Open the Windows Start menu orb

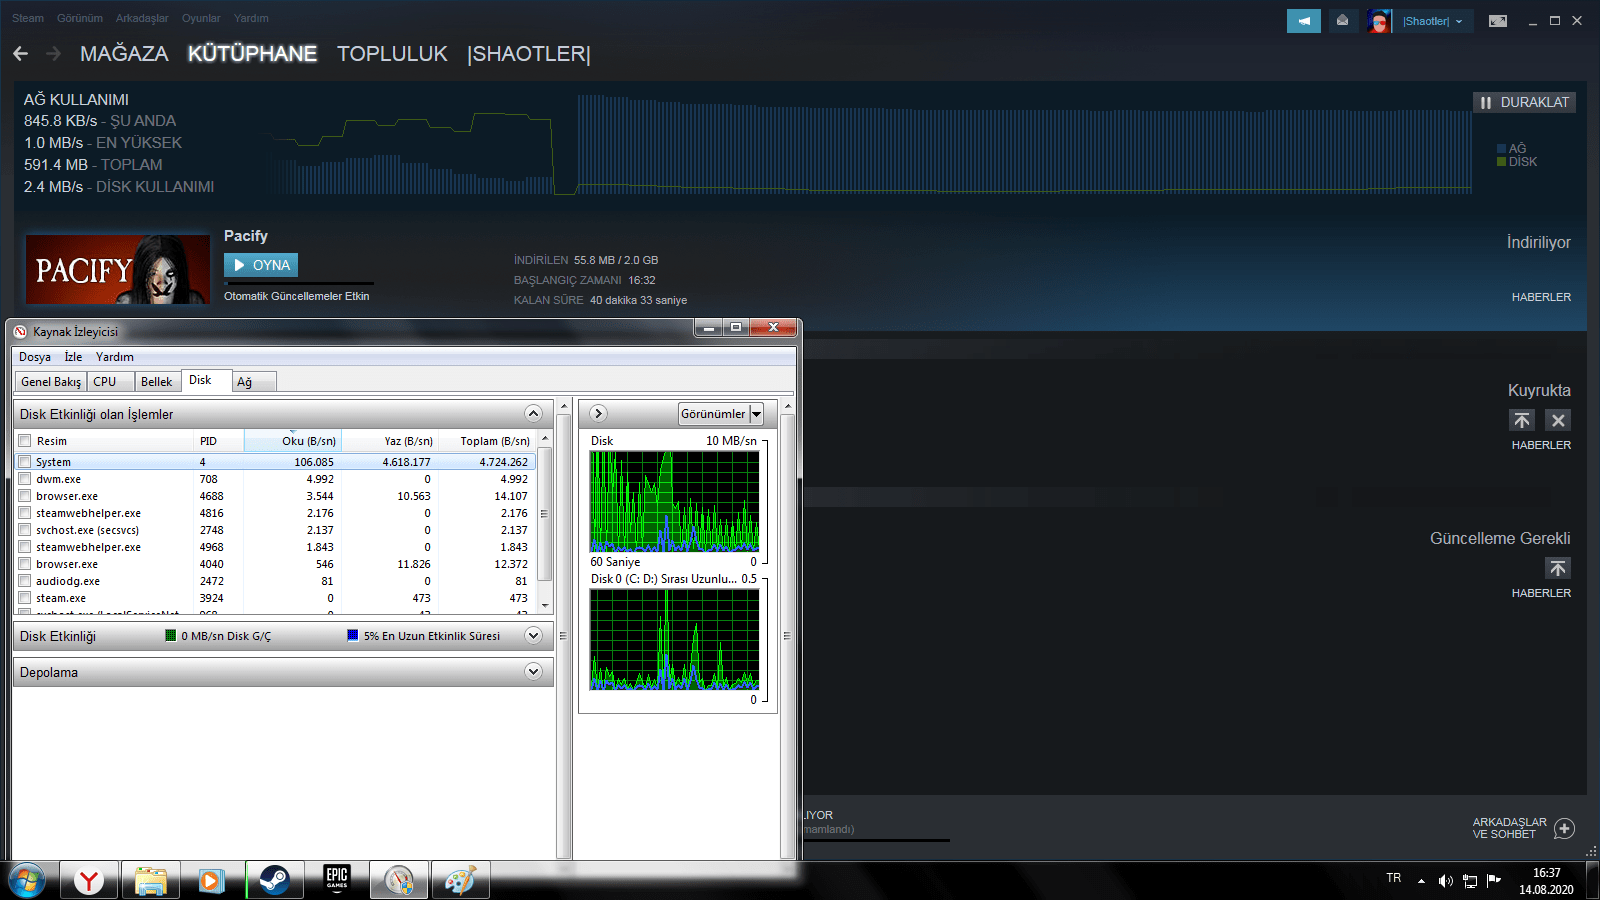tap(27, 880)
